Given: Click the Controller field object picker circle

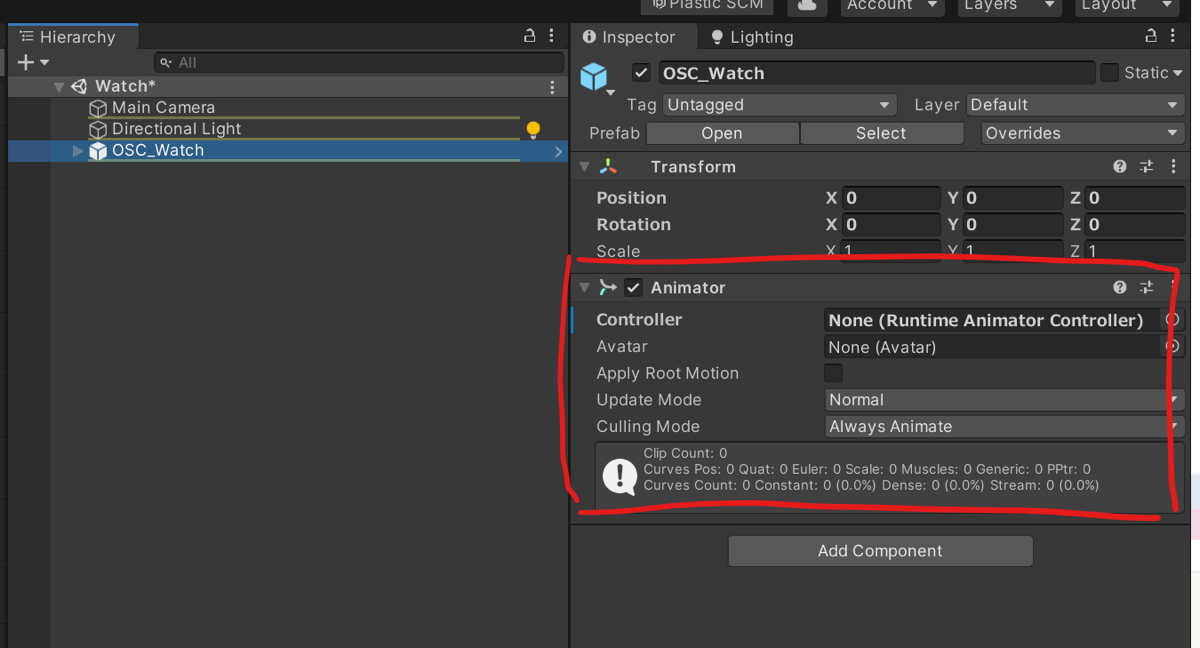Looking at the screenshot, I should point(1172,320).
